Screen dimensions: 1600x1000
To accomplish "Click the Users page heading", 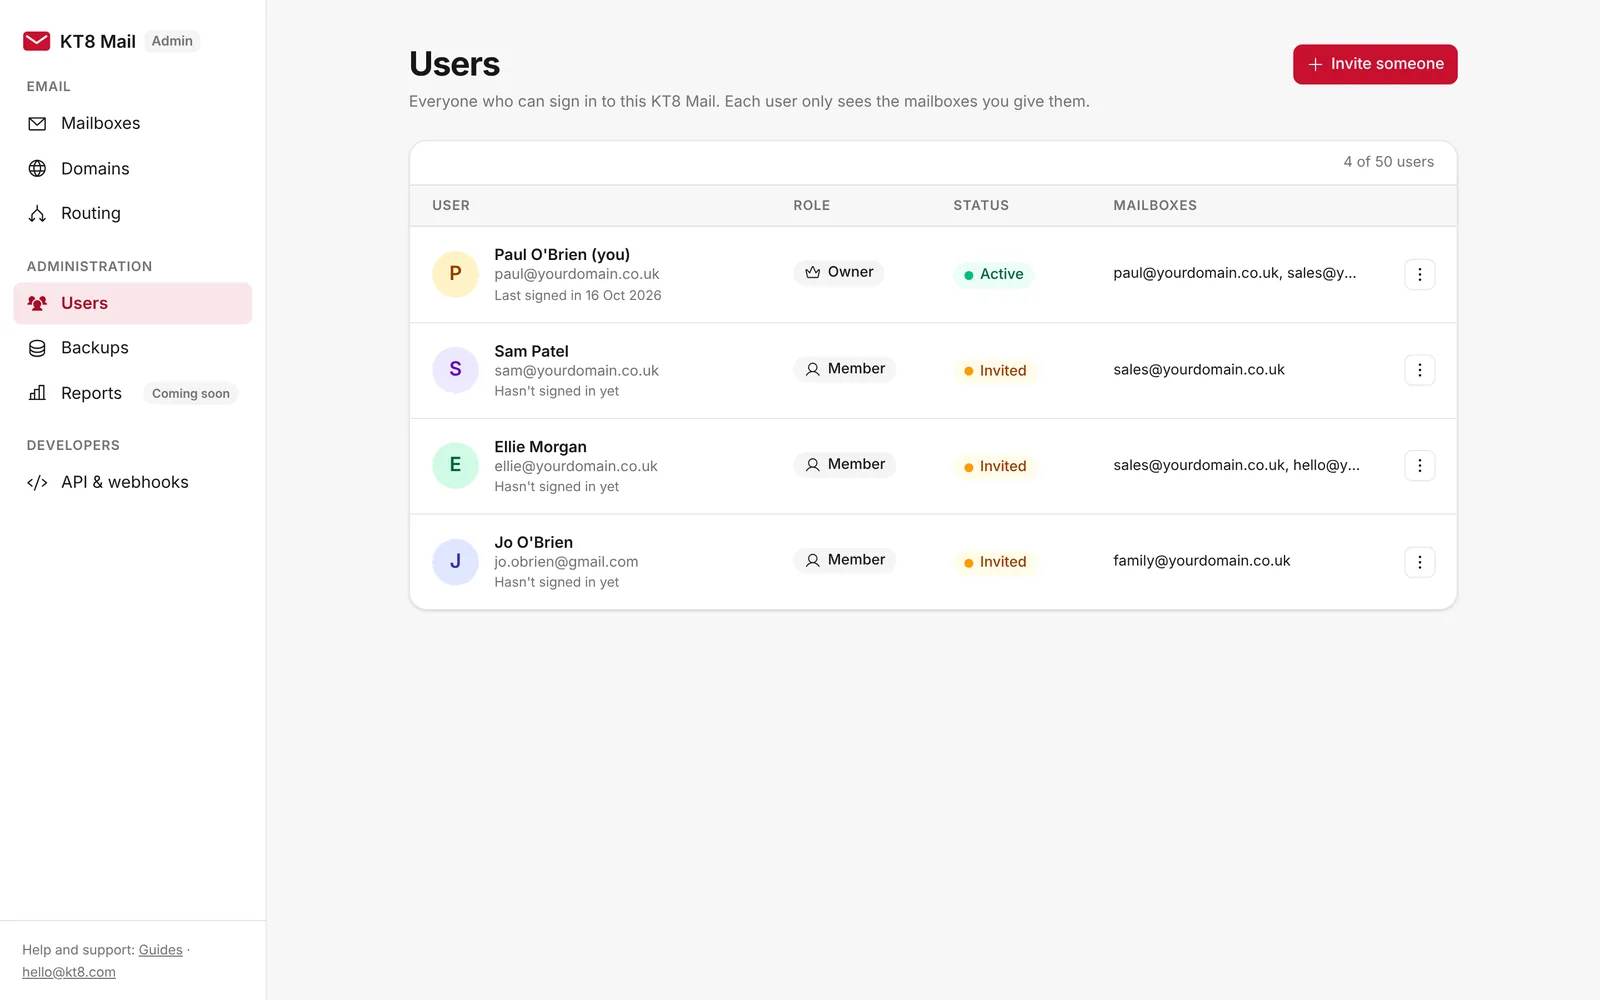I will coord(455,64).
